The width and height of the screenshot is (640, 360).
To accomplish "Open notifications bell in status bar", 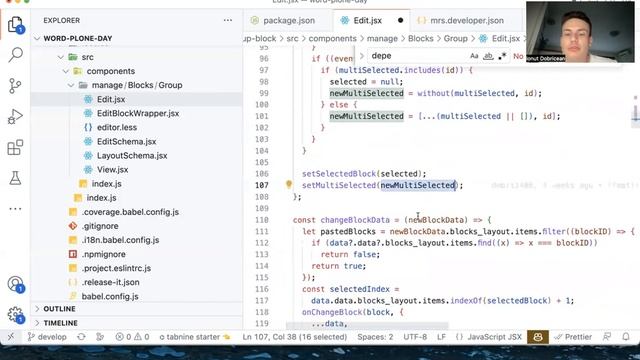I will [626, 337].
